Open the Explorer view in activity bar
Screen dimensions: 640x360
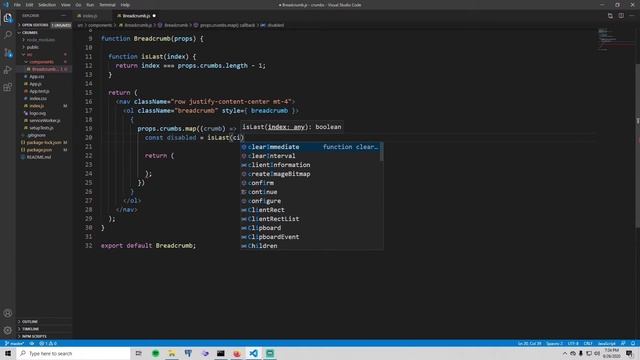point(8,18)
